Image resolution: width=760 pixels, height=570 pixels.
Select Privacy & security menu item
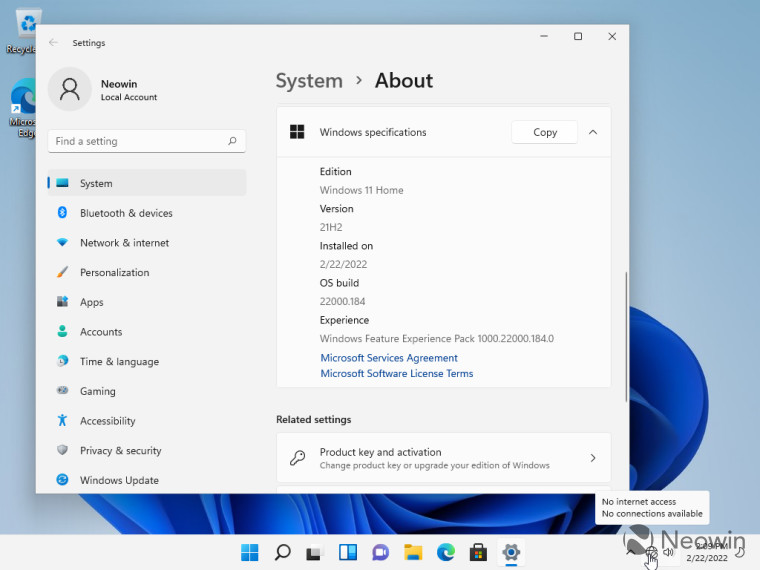coord(120,451)
